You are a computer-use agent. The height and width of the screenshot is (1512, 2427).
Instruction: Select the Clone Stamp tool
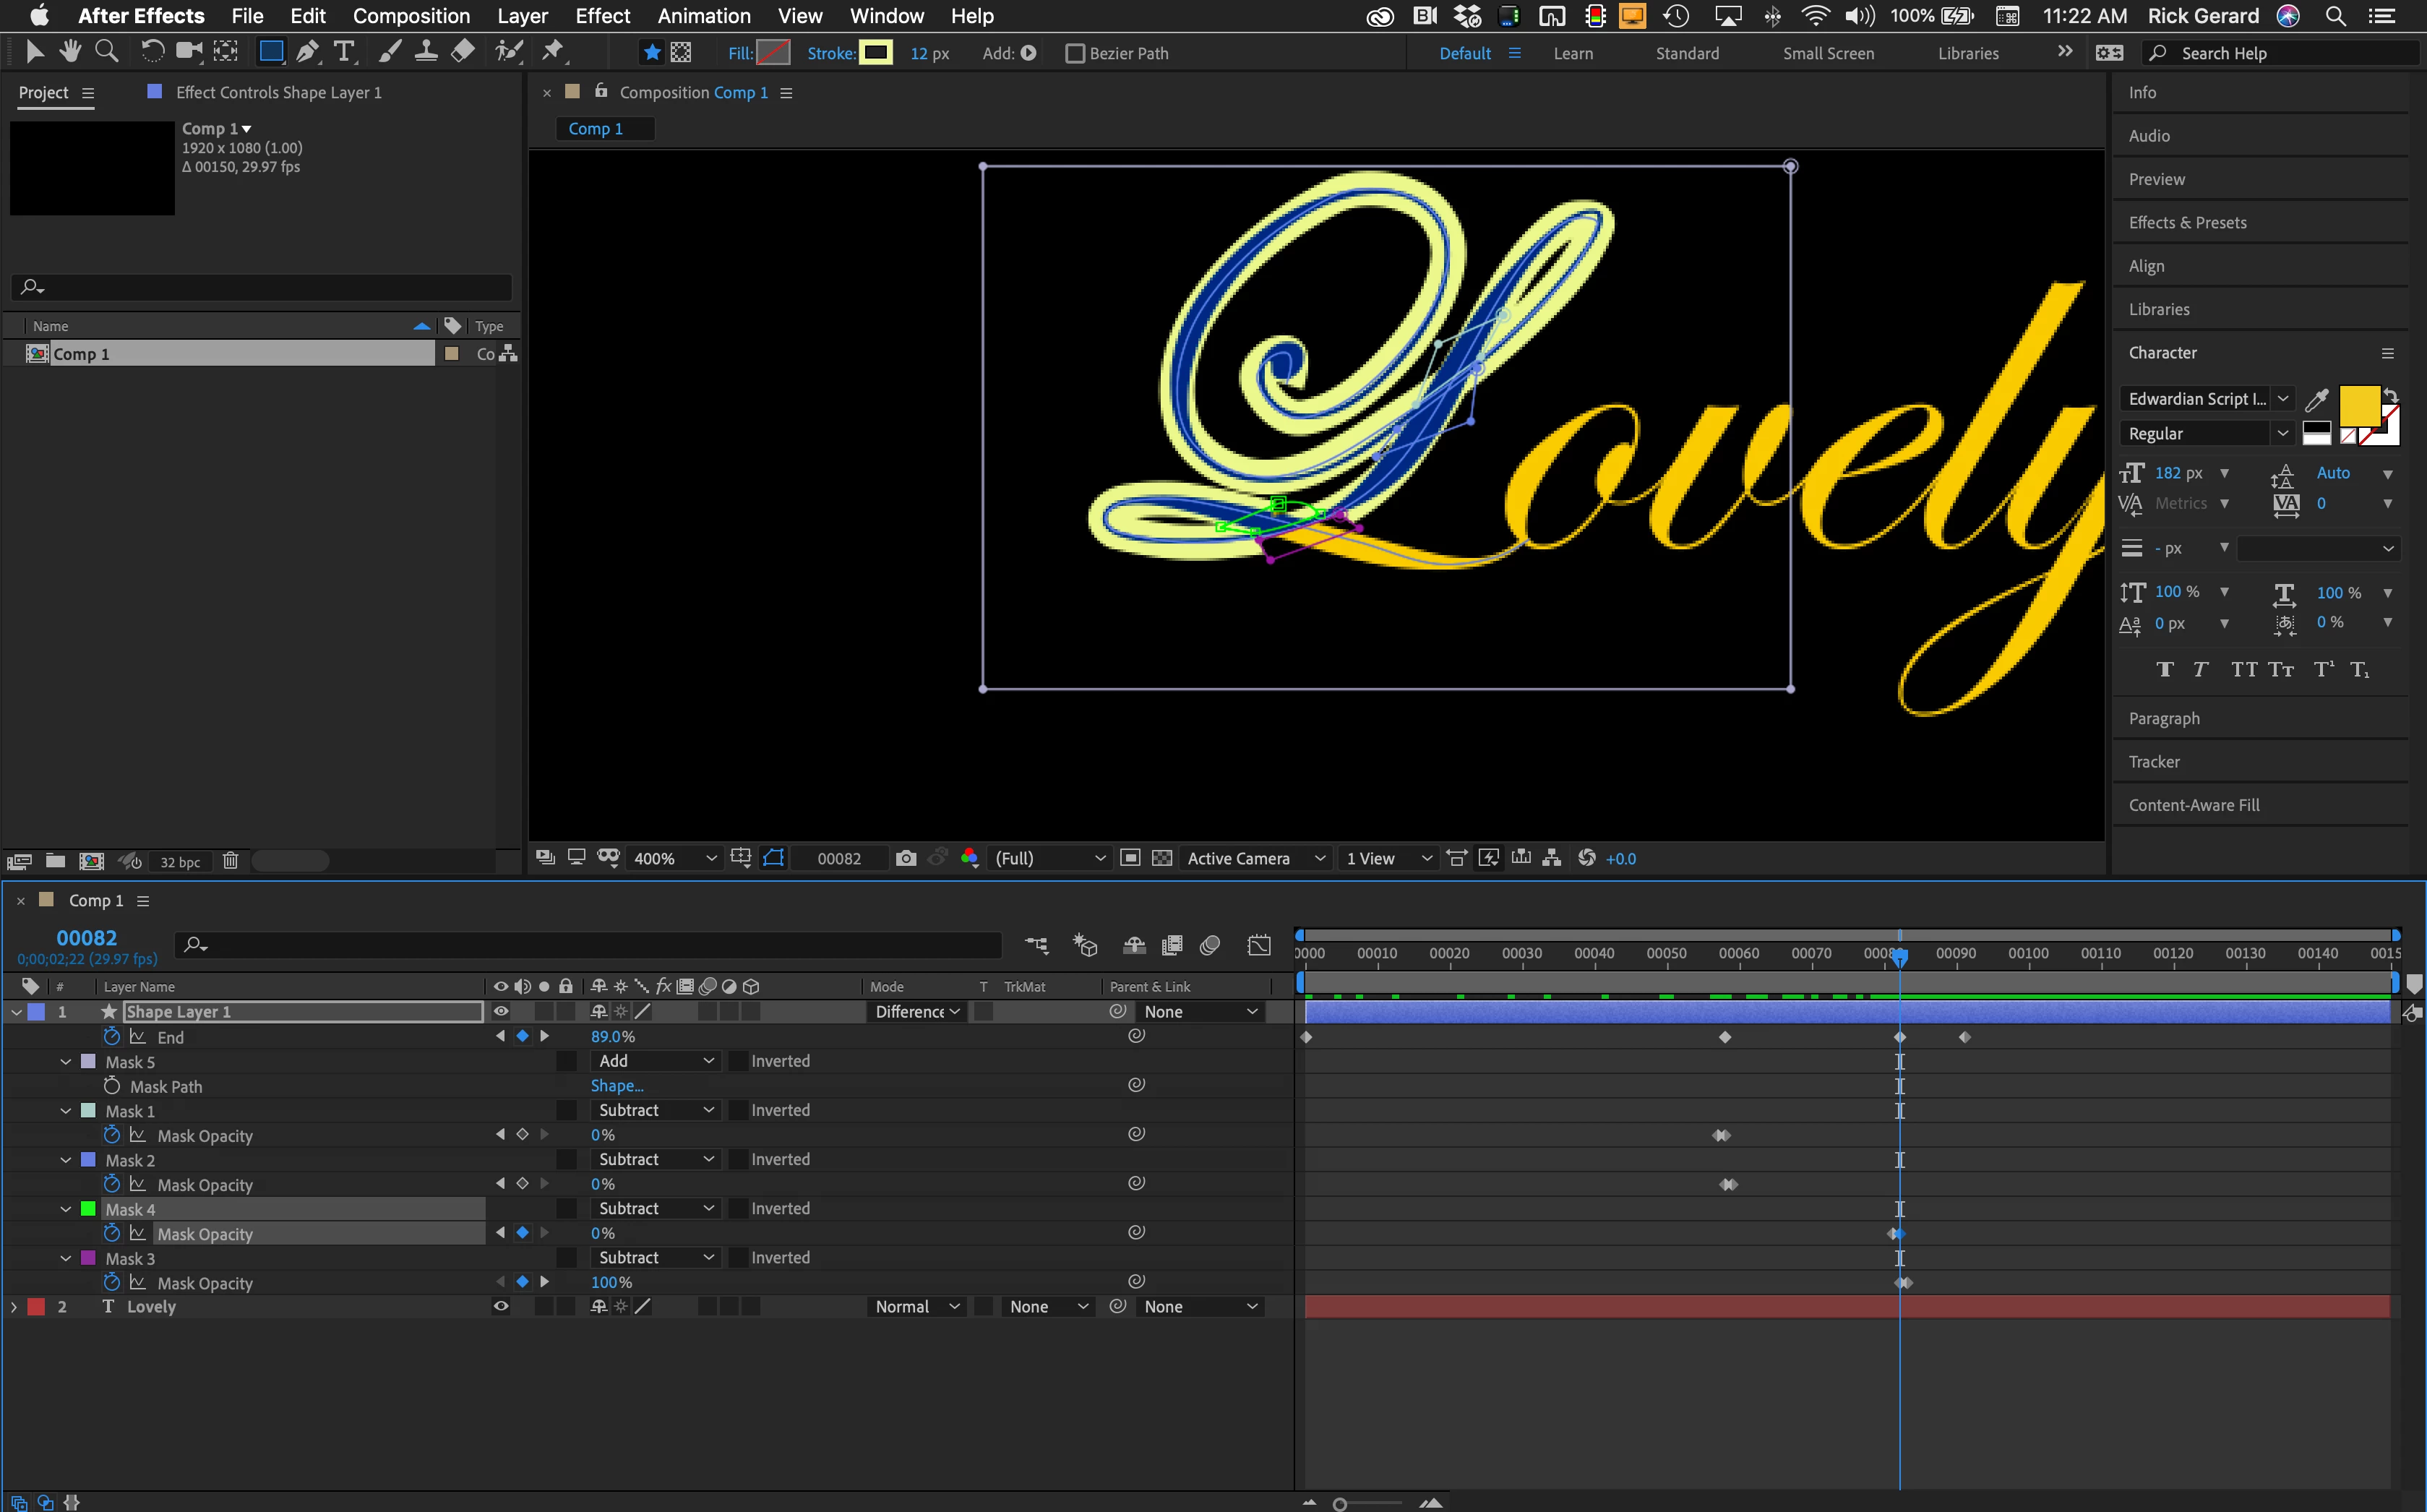click(x=426, y=52)
